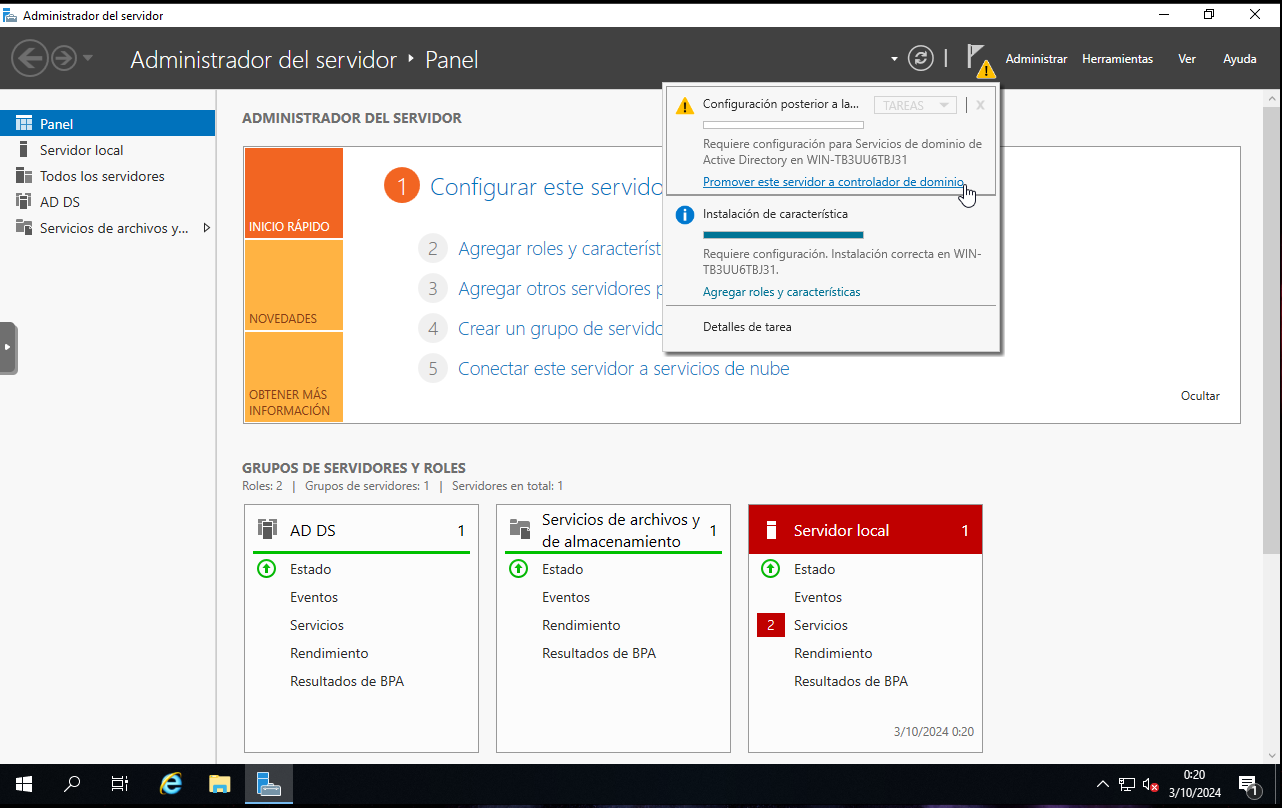Image resolution: width=1282 pixels, height=808 pixels.
Task: Click the Panel dashboard icon in sidebar
Action: 24,124
